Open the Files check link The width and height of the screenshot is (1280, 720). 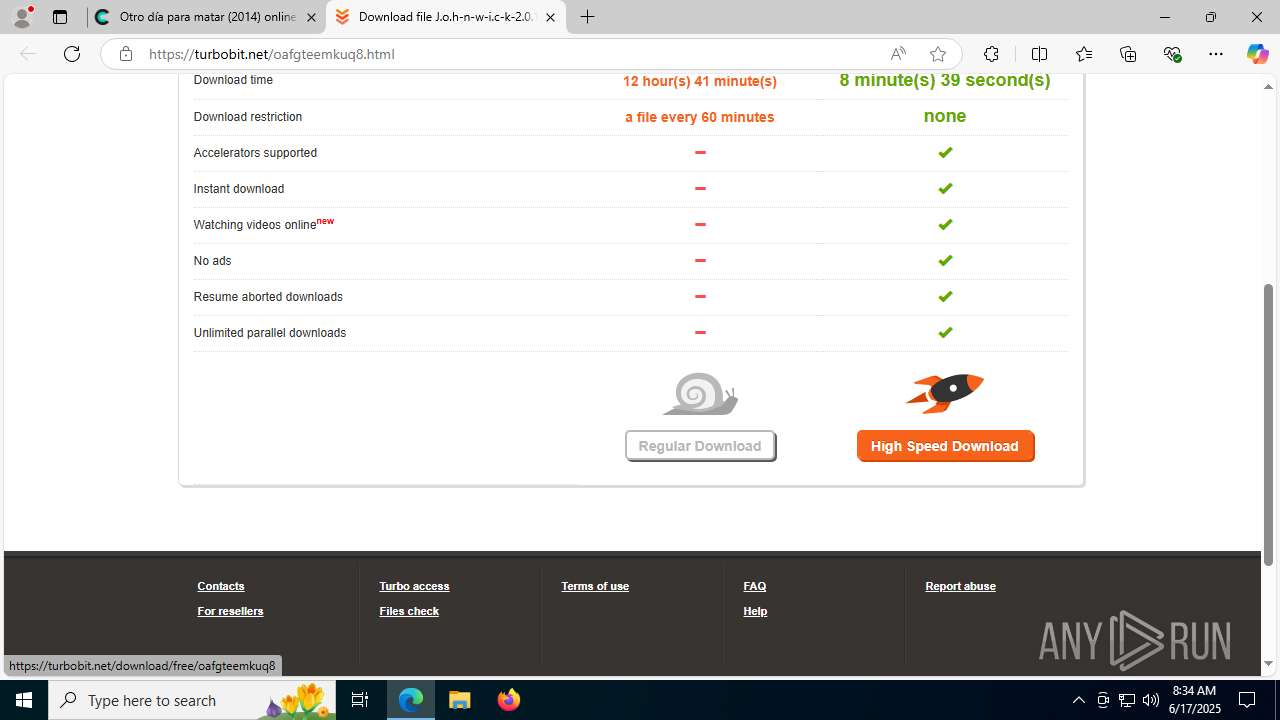409,611
